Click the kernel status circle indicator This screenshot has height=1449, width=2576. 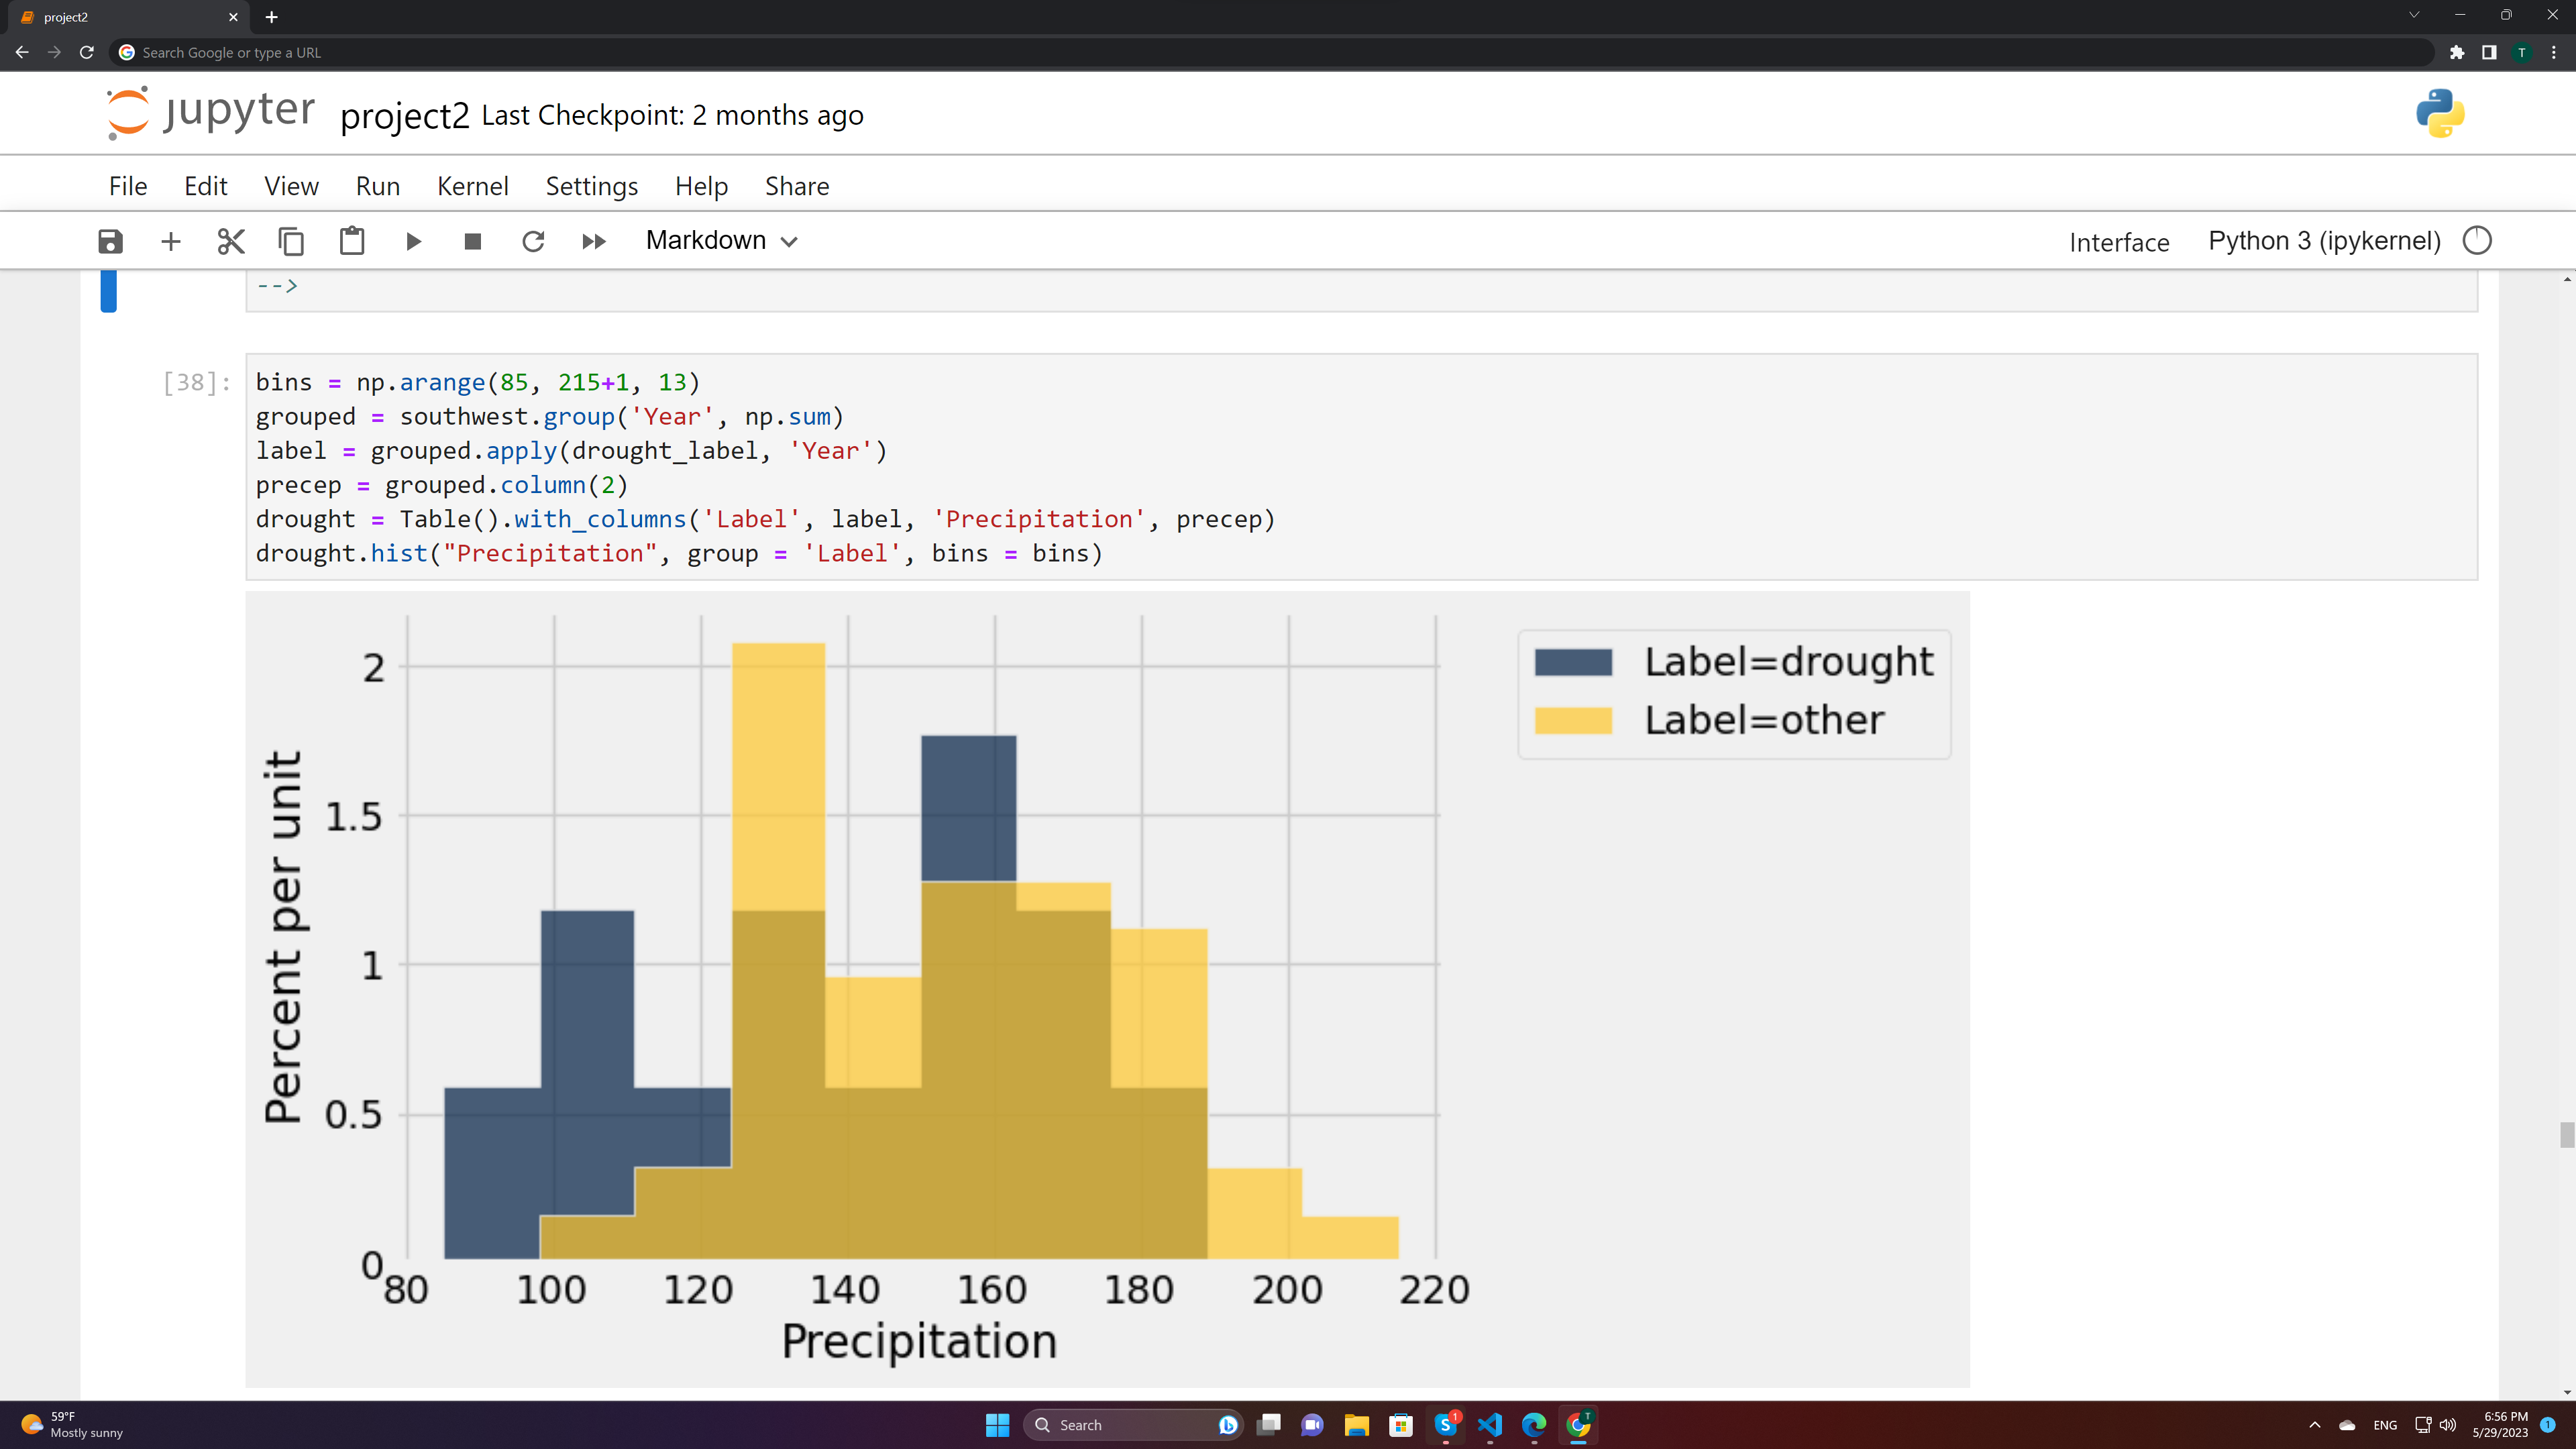coord(2477,241)
